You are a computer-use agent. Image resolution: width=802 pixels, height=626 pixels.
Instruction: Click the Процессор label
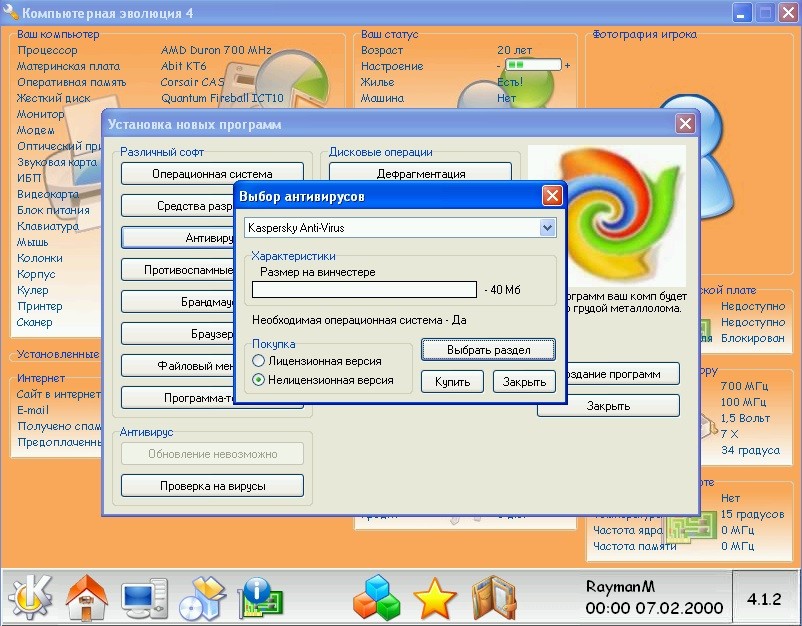pos(47,50)
